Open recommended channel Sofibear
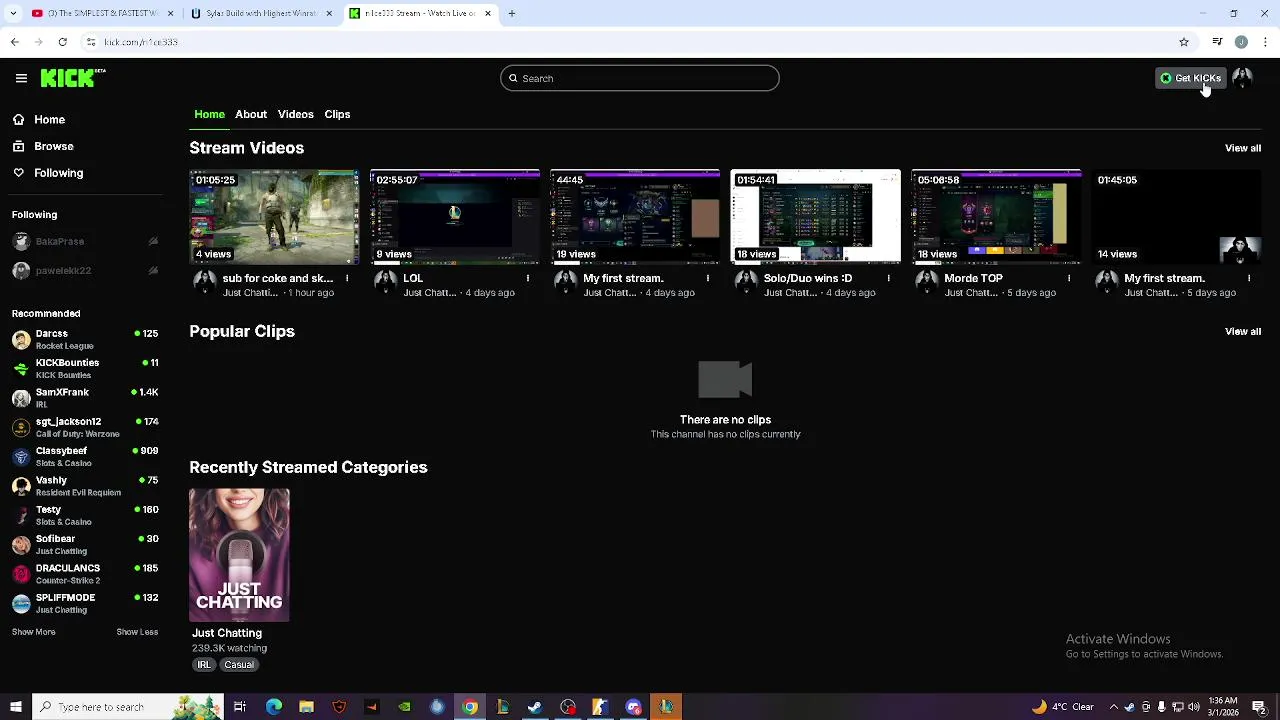This screenshot has height=720, width=1280. coord(84,544)
